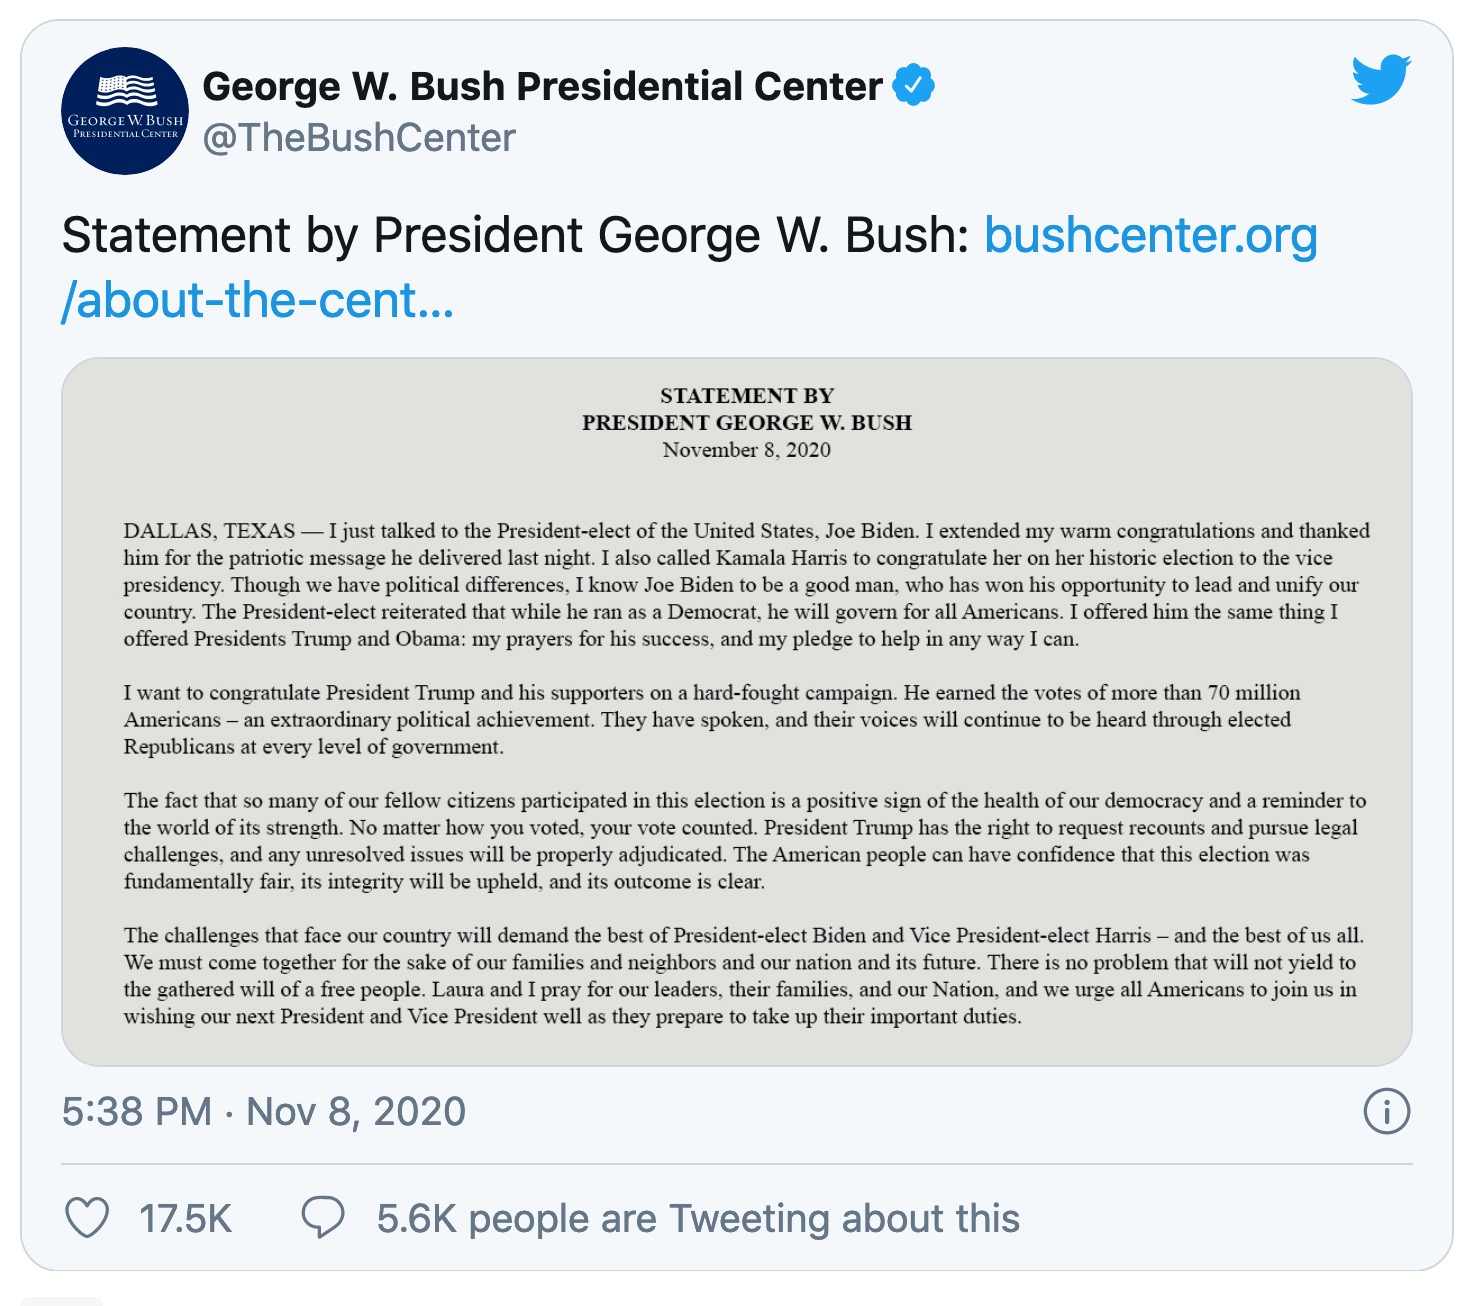This screenshot has height=1306, width=1480.
Task: Click the '/about-the-cent…' link text
Action: click(258, 300)
